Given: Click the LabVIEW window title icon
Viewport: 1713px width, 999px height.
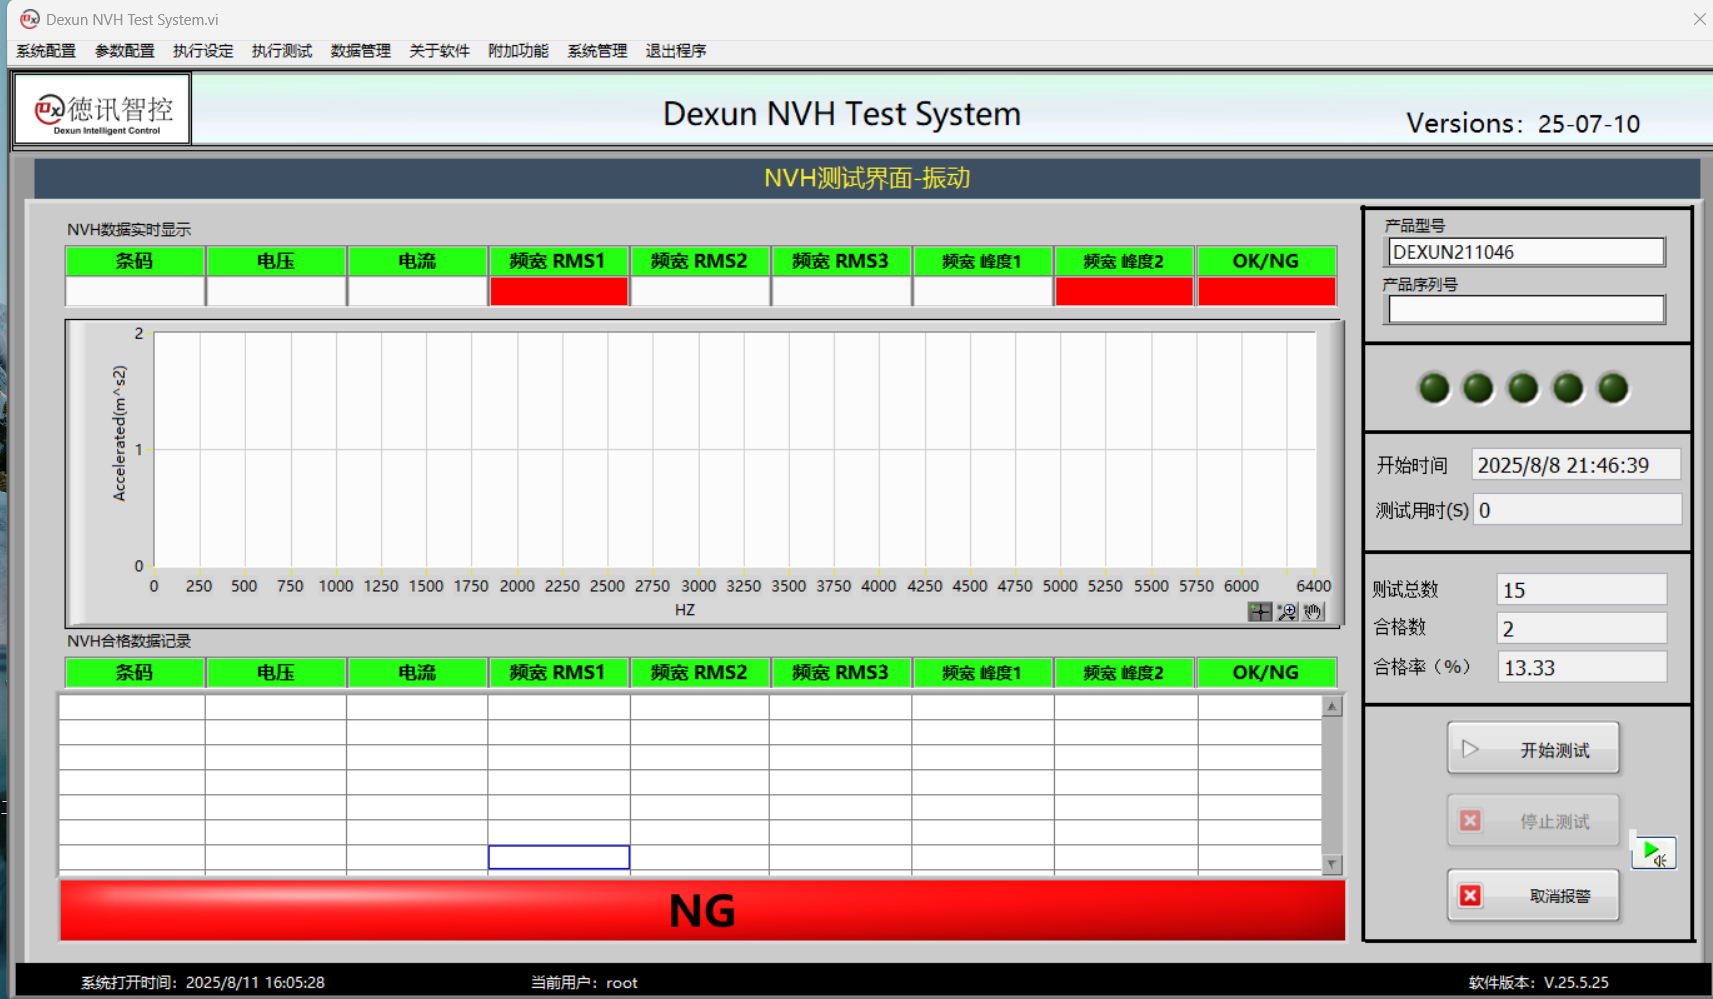Looking at the screenshot, I should (30, 19).
